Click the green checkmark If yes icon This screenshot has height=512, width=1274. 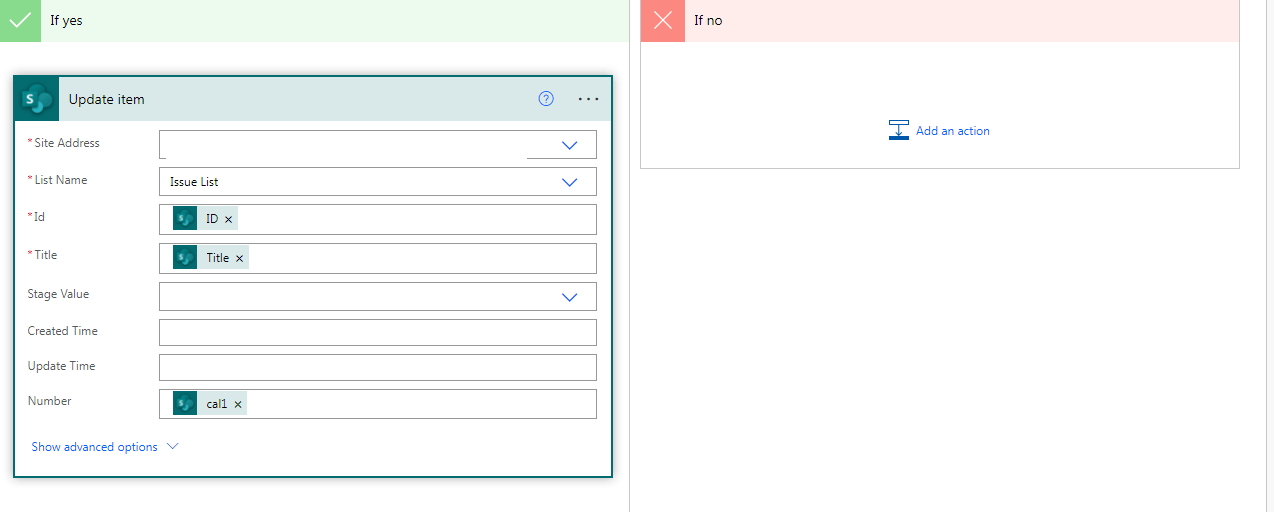tap(20, 20)
